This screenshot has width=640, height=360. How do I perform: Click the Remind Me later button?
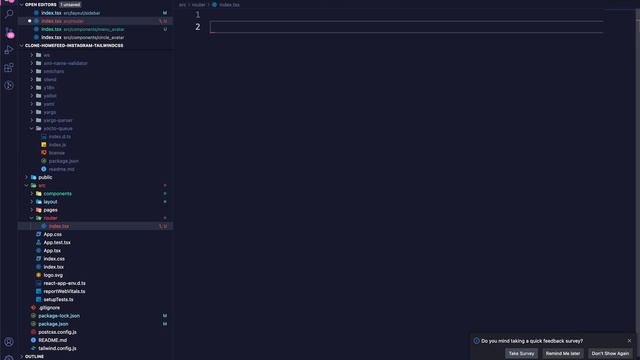coord(563,353)
